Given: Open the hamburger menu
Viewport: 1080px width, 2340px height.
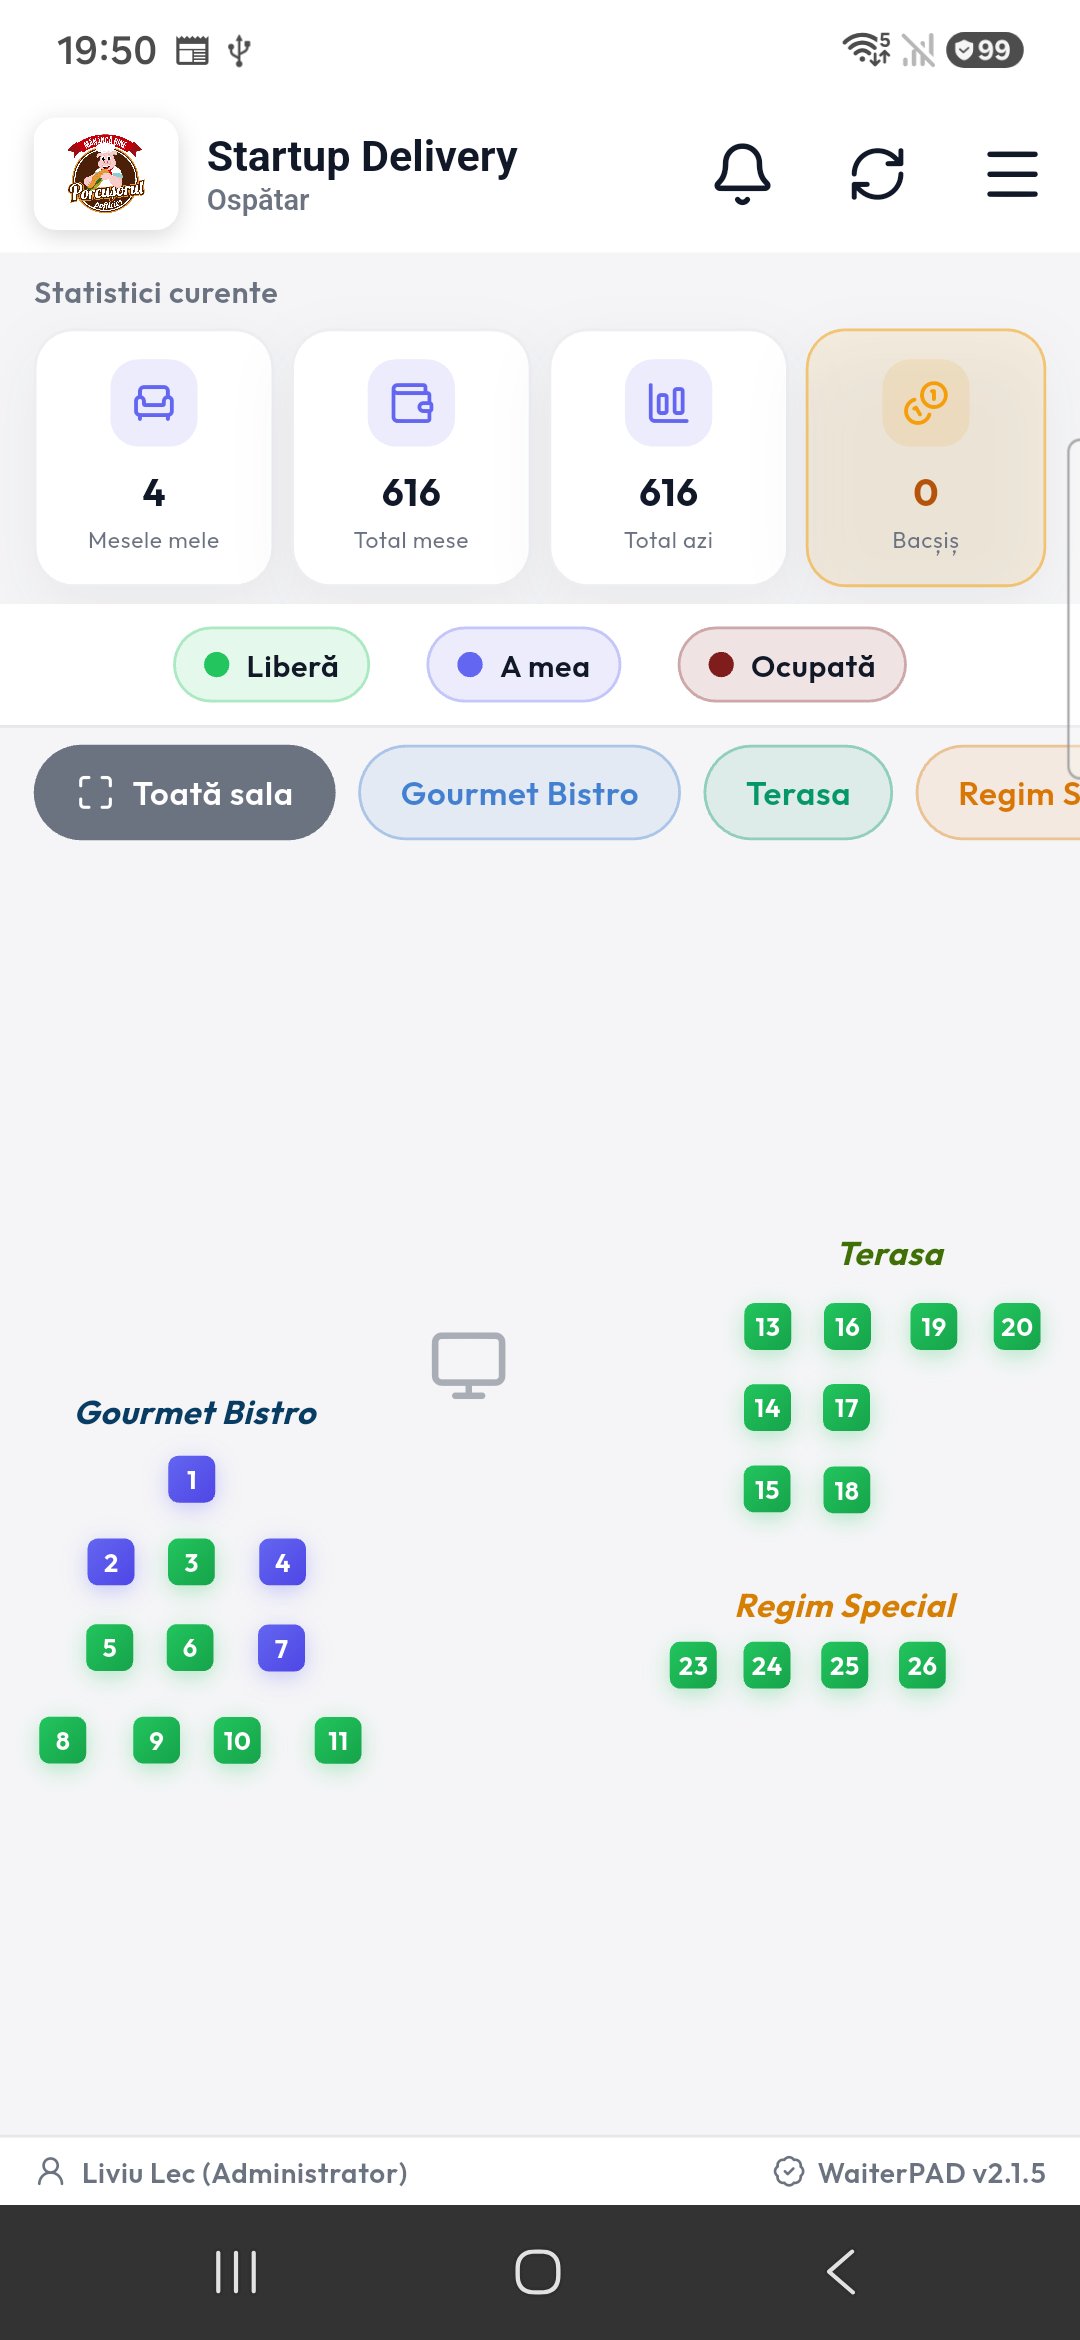Looking at the screenshot, I should click(1012, 174).
